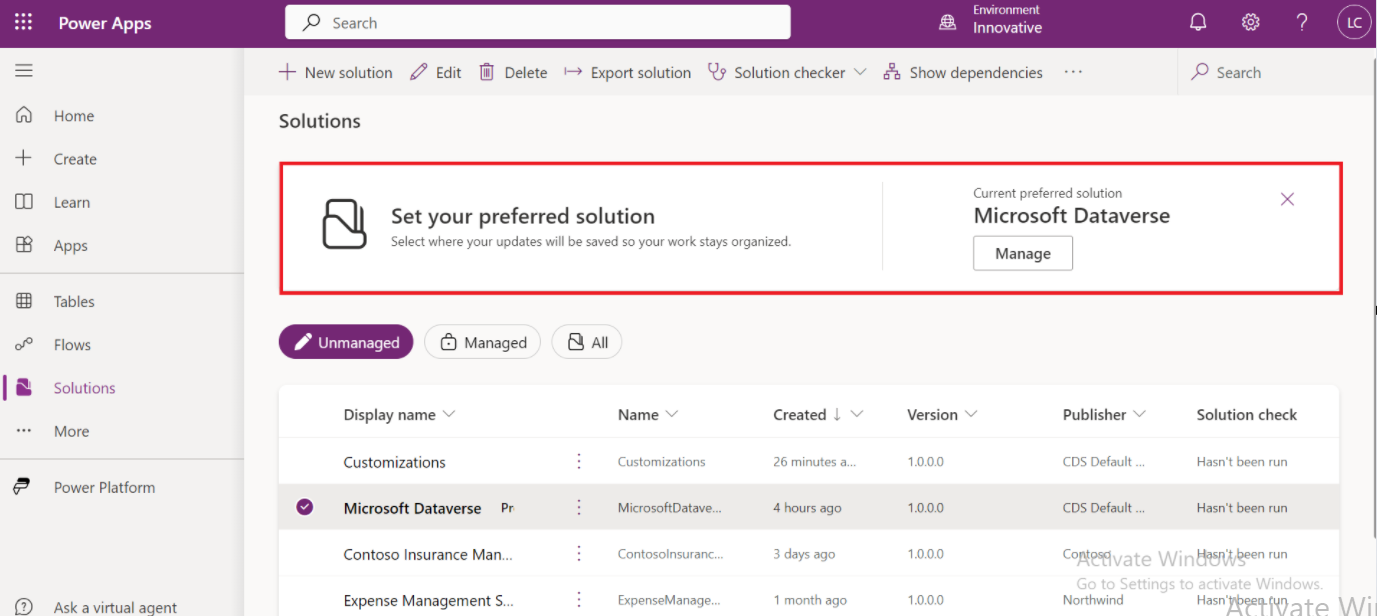Click the Environment picker icon
Screen dimensions: 1377x616
pyautogui.click(x=947, y=23)
